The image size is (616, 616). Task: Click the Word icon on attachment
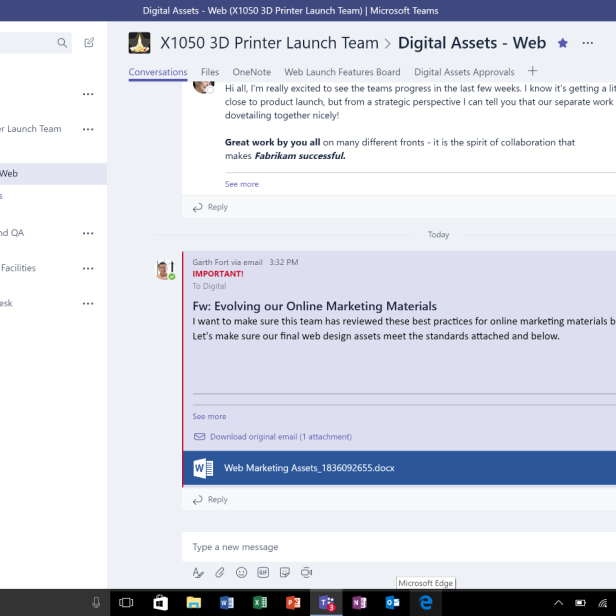[x=203, y=468]
